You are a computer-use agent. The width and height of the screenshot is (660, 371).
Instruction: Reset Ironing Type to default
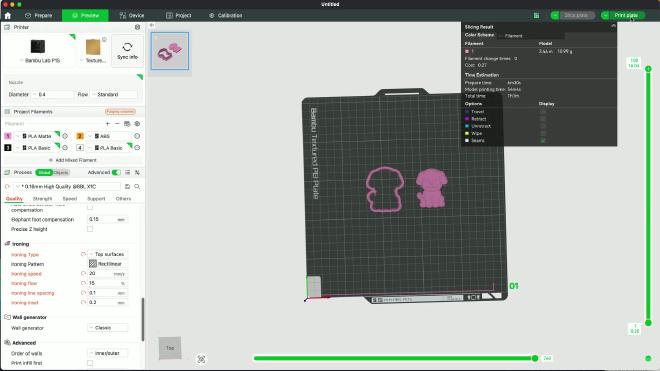tap(83, 254)
